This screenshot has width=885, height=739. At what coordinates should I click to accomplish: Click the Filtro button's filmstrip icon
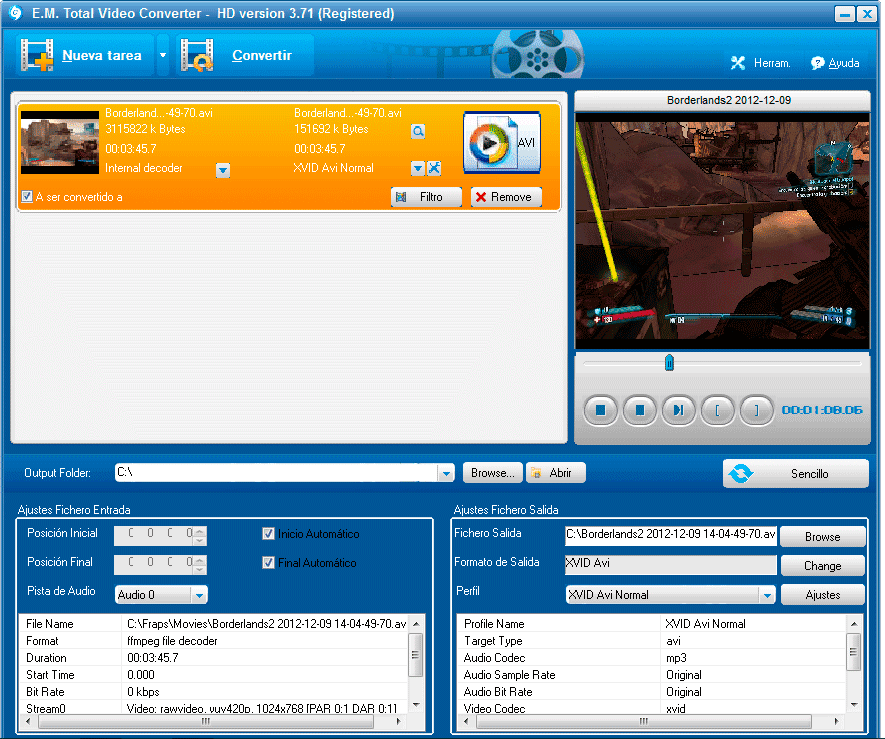click(402, 197)
